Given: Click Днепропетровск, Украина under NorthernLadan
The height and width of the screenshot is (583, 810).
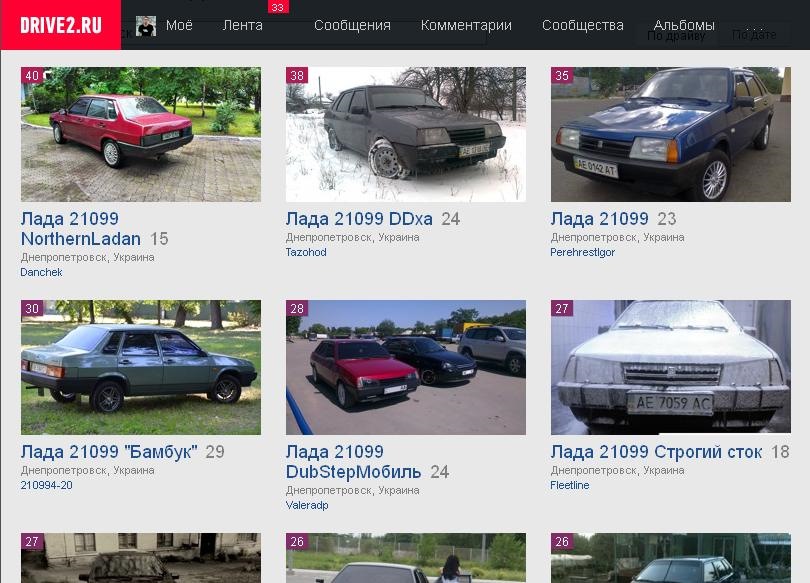Looking at the screenshot, I should click(x=87, y=257).
